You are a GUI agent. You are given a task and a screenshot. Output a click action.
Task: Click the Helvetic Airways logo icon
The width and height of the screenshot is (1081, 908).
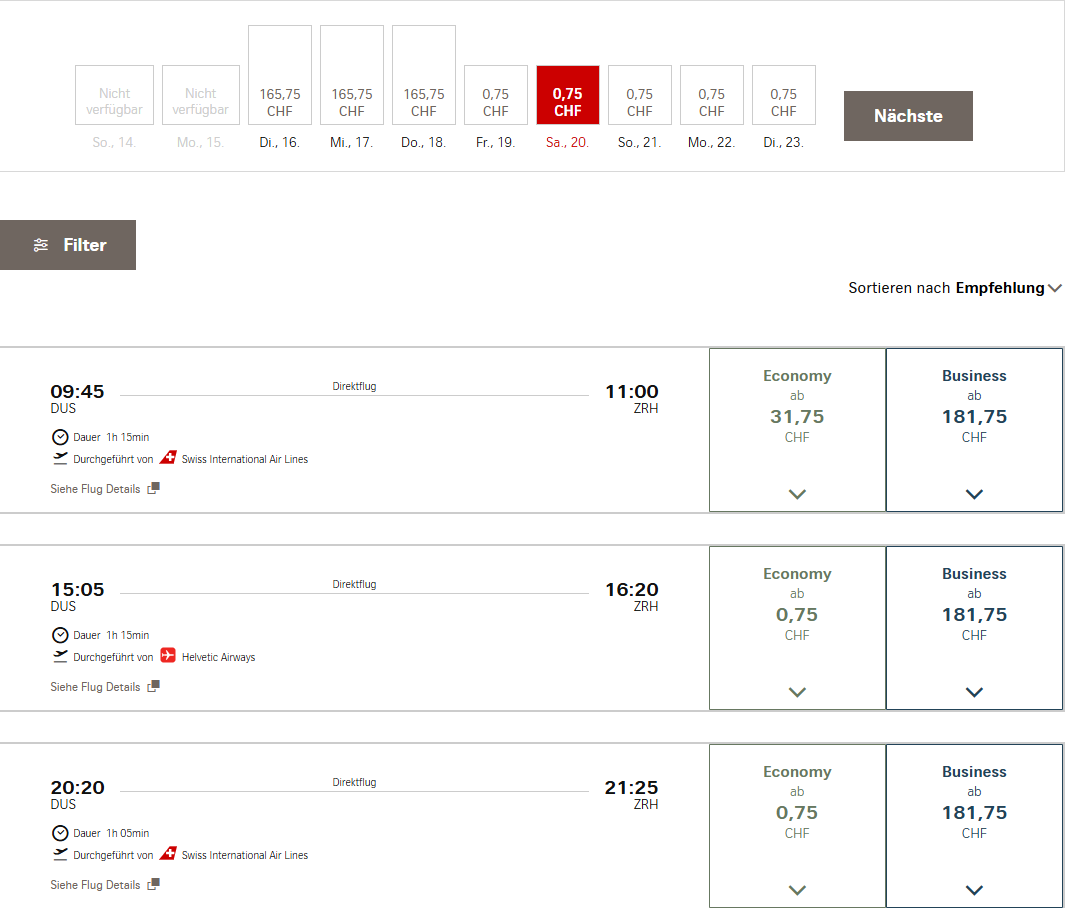[167, 657]
